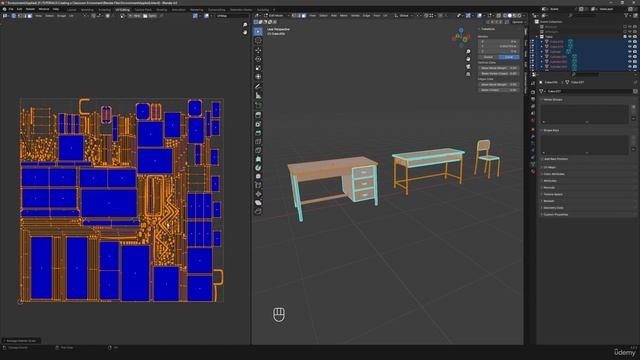Switch Transform panel to Local
Screen dimensions: 640x360
point(509,57)
